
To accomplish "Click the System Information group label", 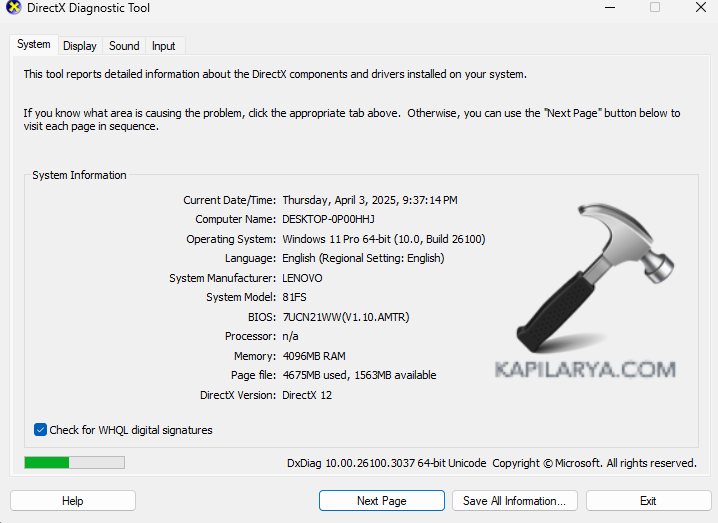I will point(79,175).
